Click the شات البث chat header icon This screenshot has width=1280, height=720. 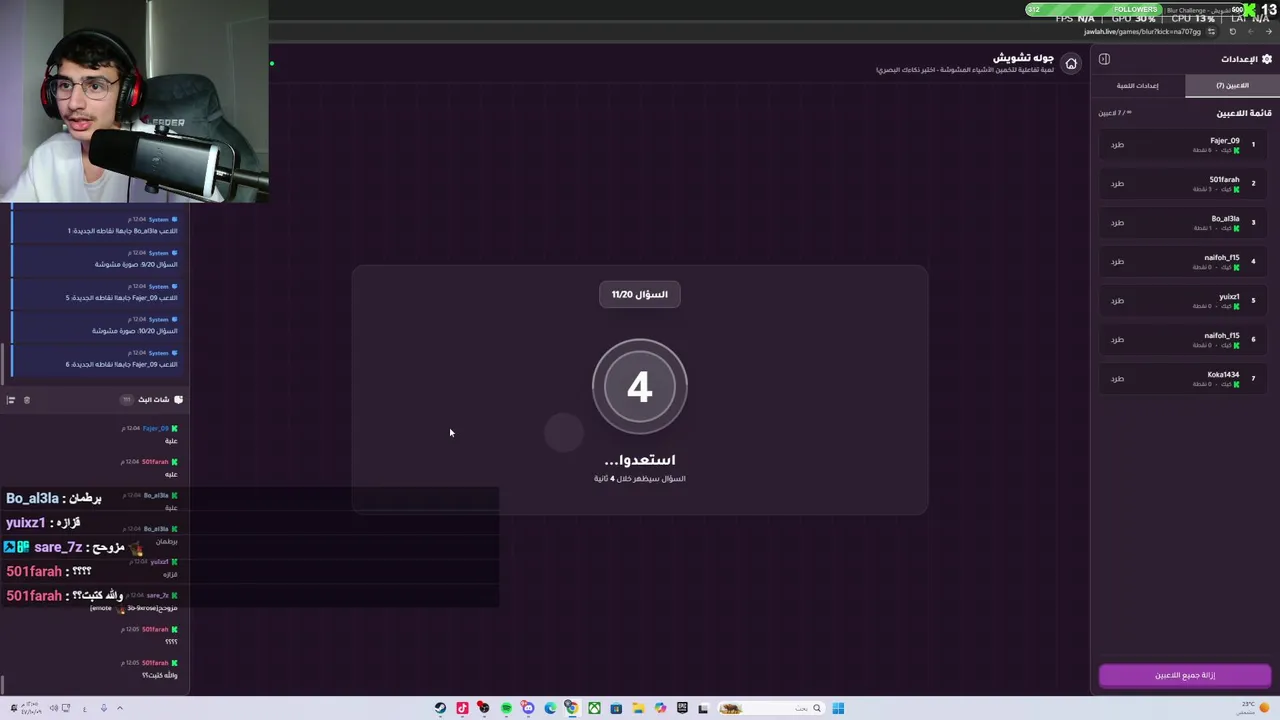tap(178, 400)
